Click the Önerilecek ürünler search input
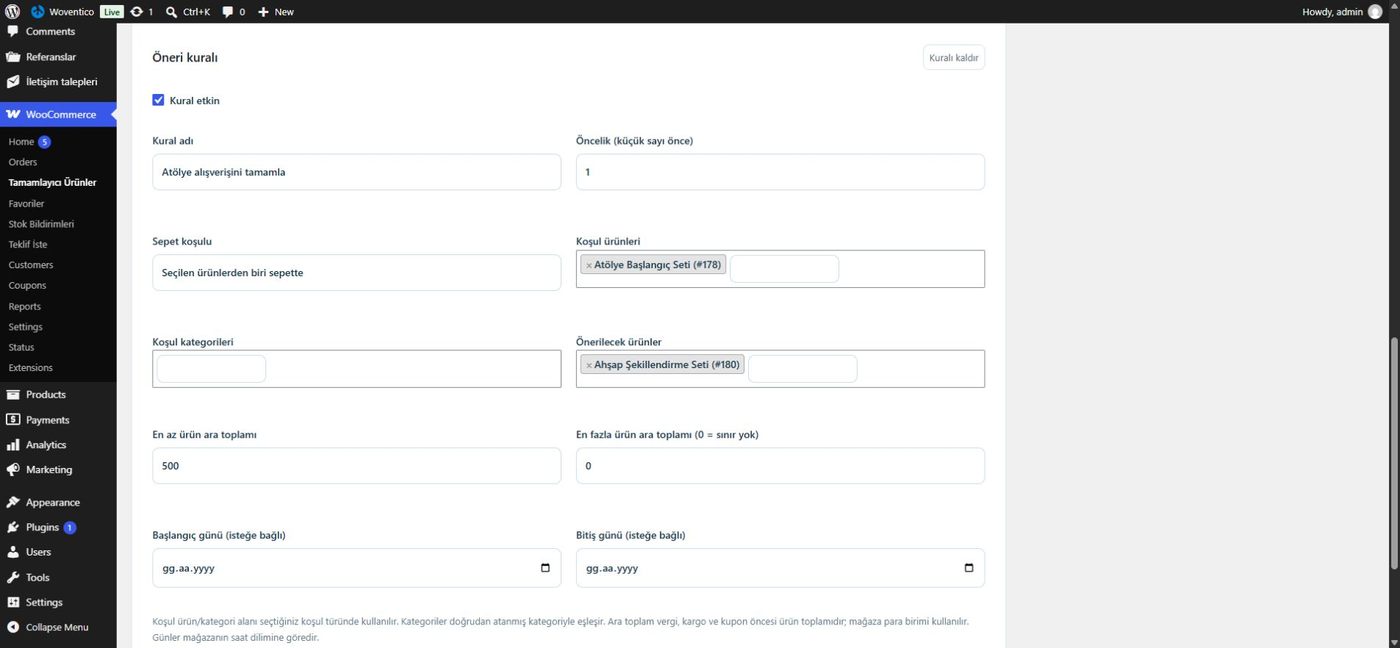Image resolution: width=1400 pixels, height=648 pixels. (803, 369)
